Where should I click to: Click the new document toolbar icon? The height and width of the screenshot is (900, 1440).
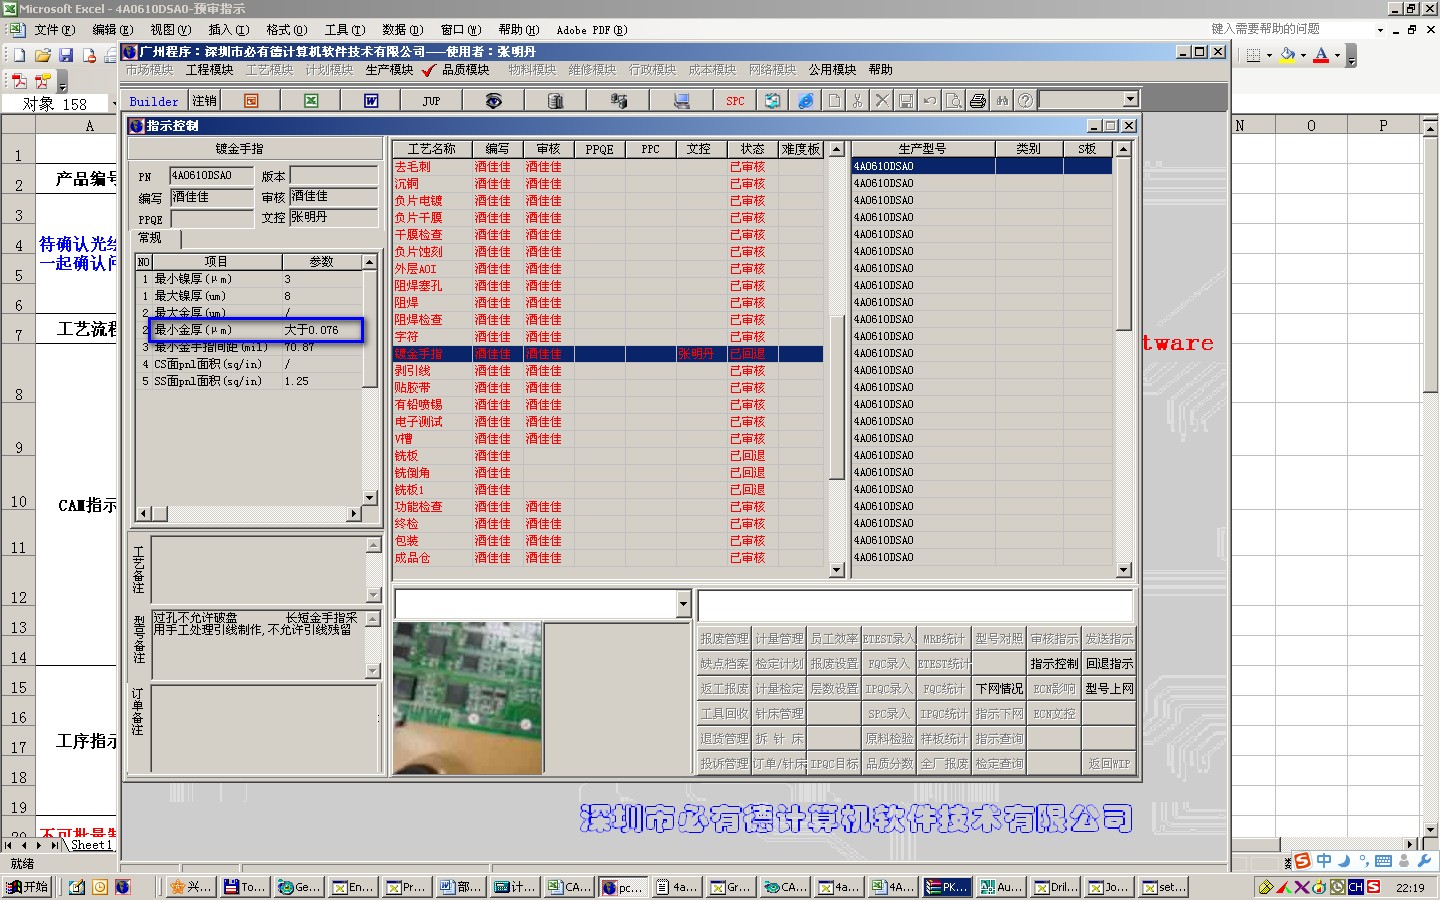point(834,101)
